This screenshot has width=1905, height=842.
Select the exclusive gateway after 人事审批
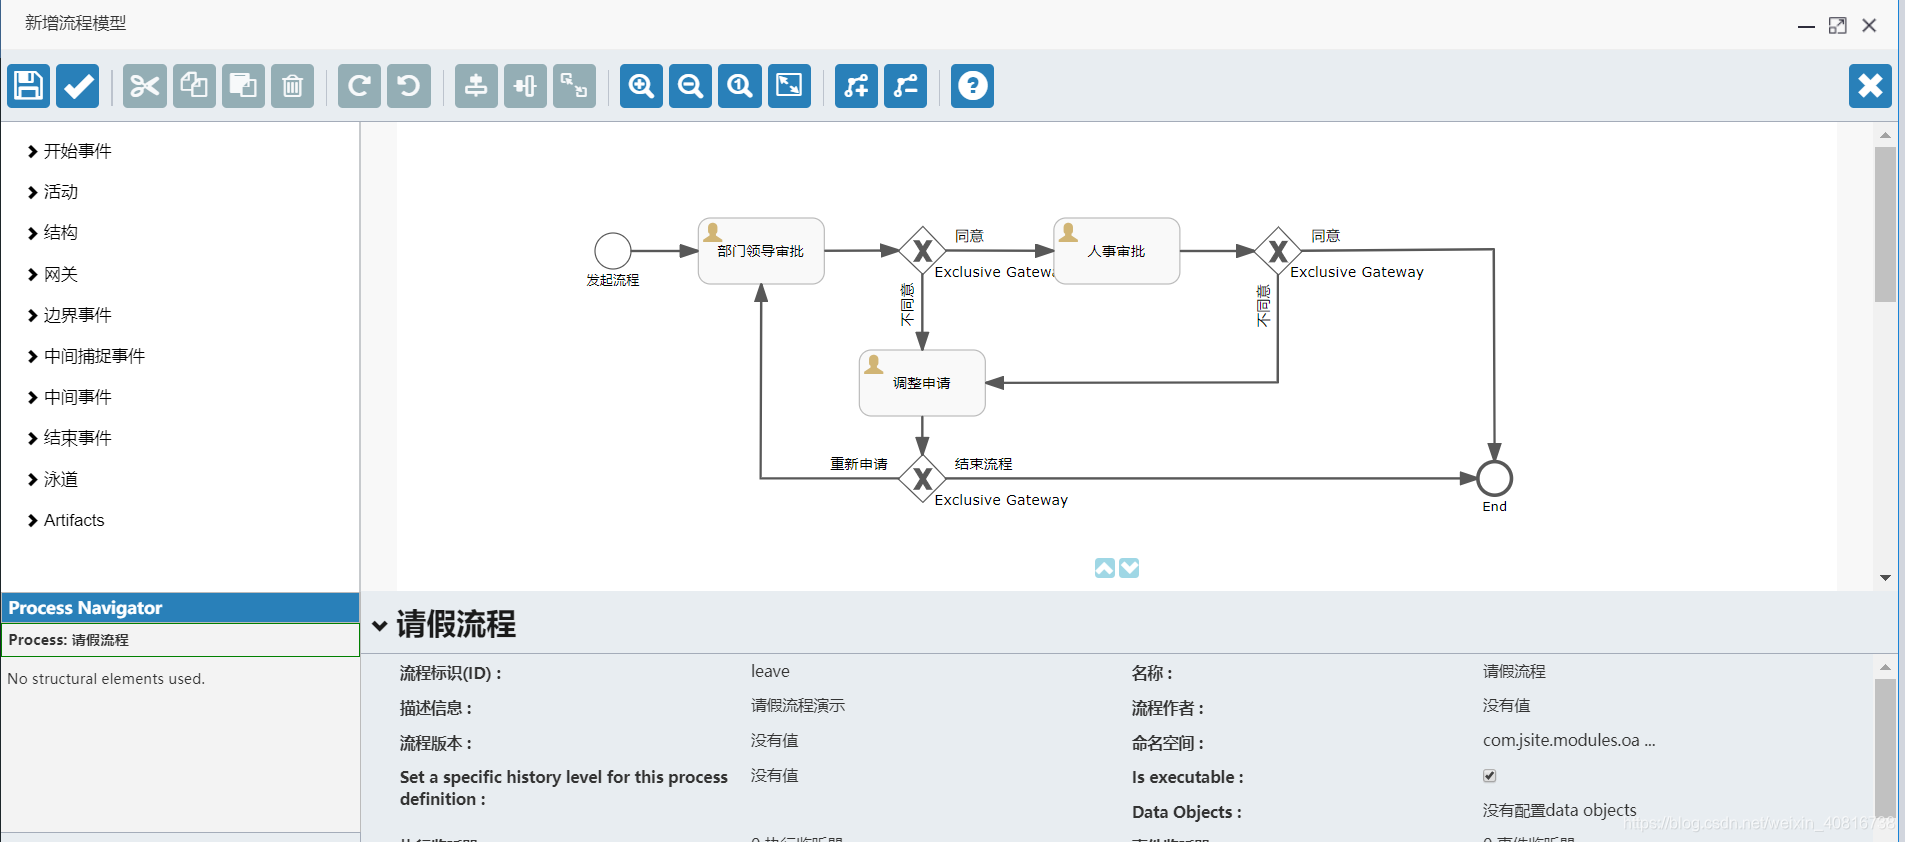[1278, 251]
